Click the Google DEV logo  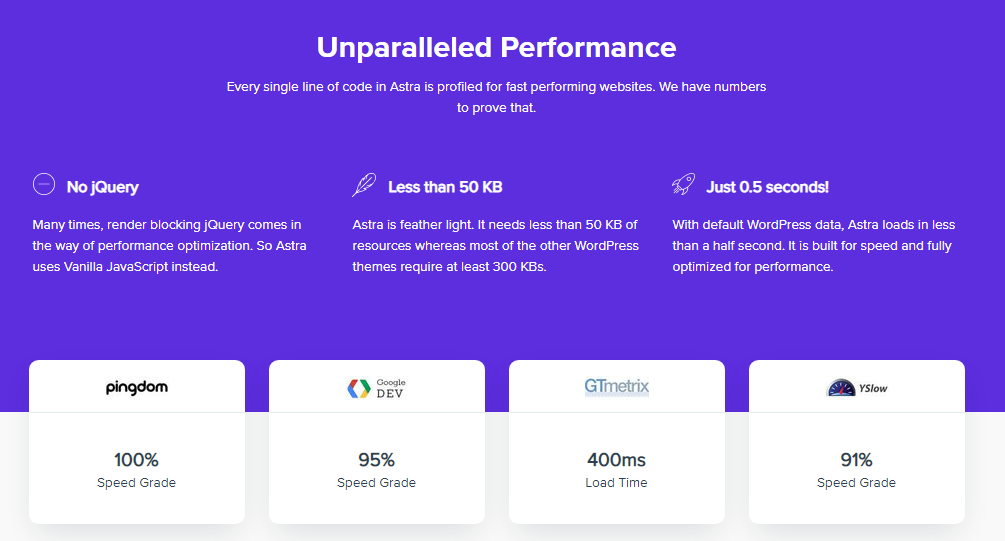coord(376,389)
